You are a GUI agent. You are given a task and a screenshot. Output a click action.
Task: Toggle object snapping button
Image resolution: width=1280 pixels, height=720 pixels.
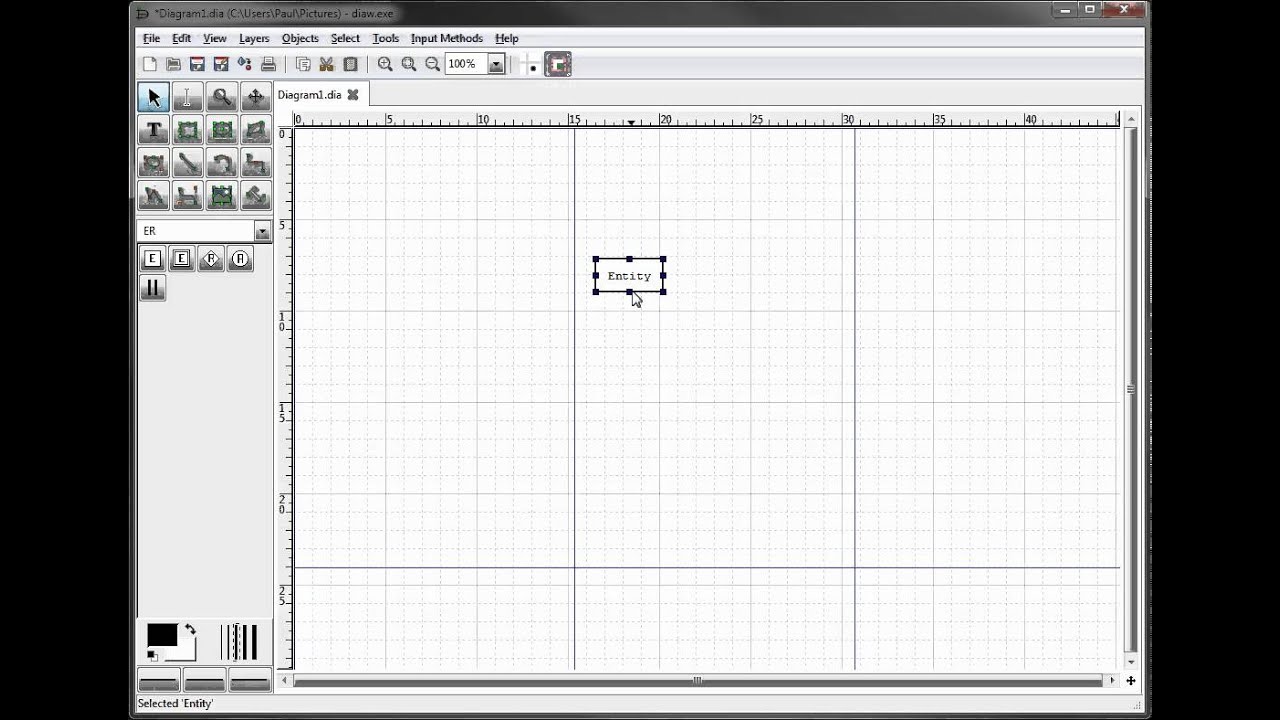pyautogui.click(x=558, y=65)
